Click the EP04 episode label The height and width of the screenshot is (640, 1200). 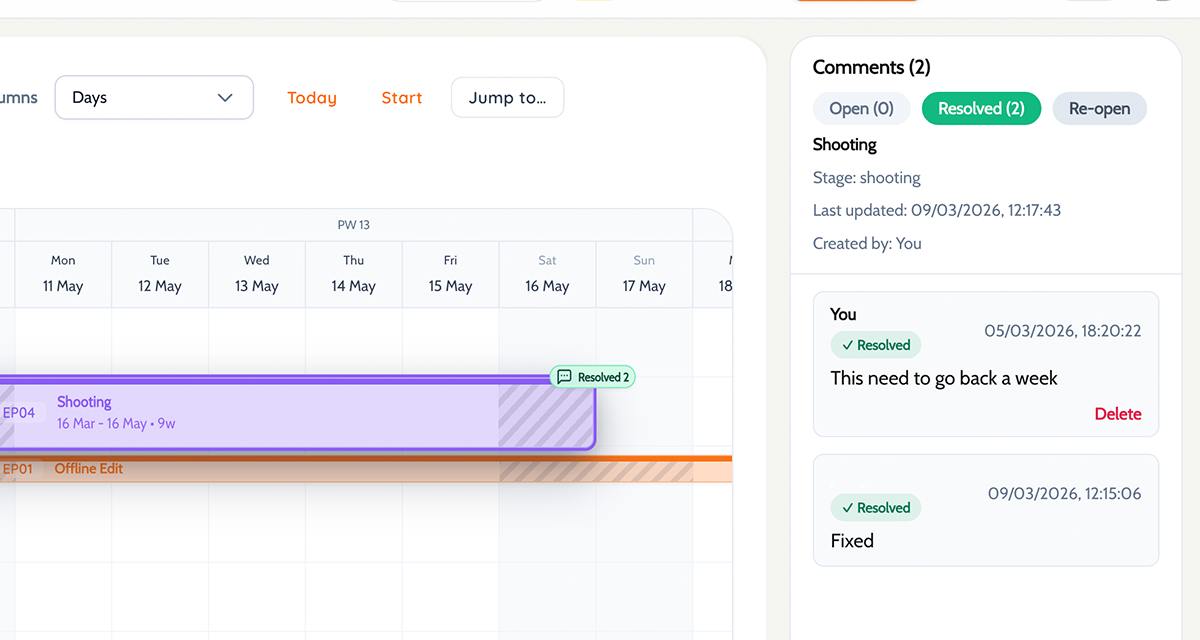(19, 413)
